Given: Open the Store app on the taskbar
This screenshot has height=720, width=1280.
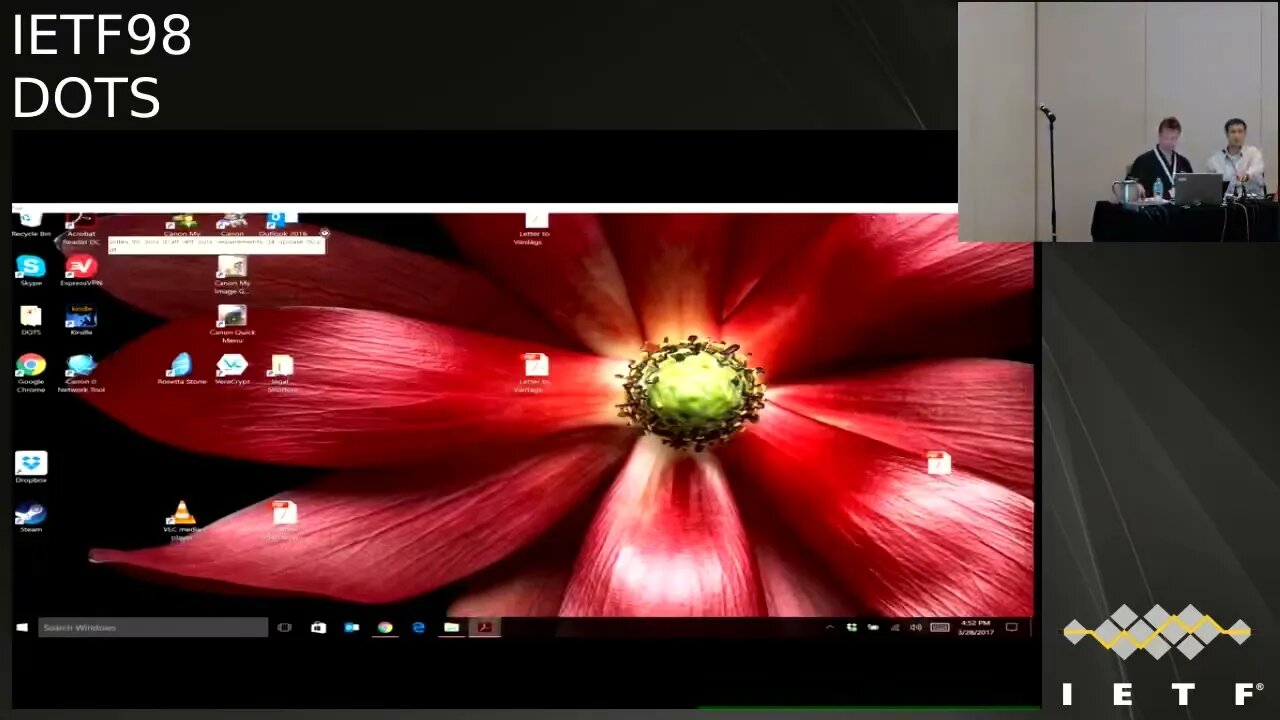Looking at the screenshot, I should pyautogui.click(x=318, y=627).
